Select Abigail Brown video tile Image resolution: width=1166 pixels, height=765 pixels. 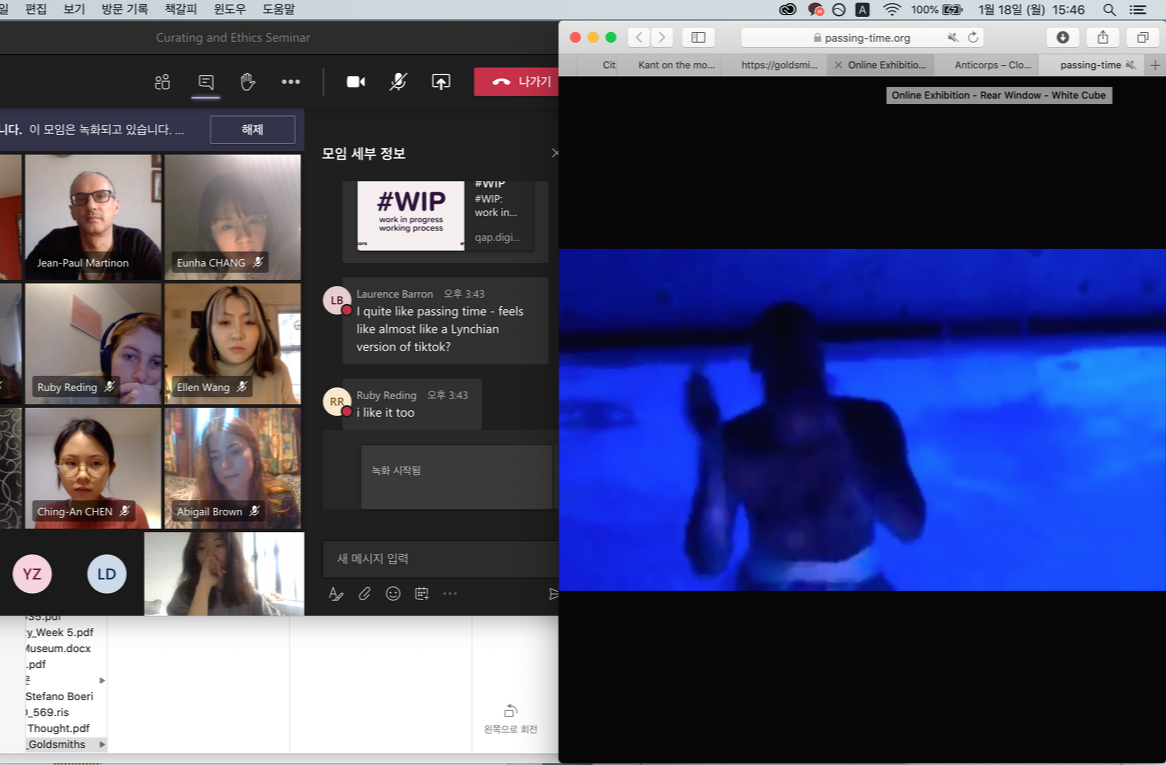coord(233,468)
